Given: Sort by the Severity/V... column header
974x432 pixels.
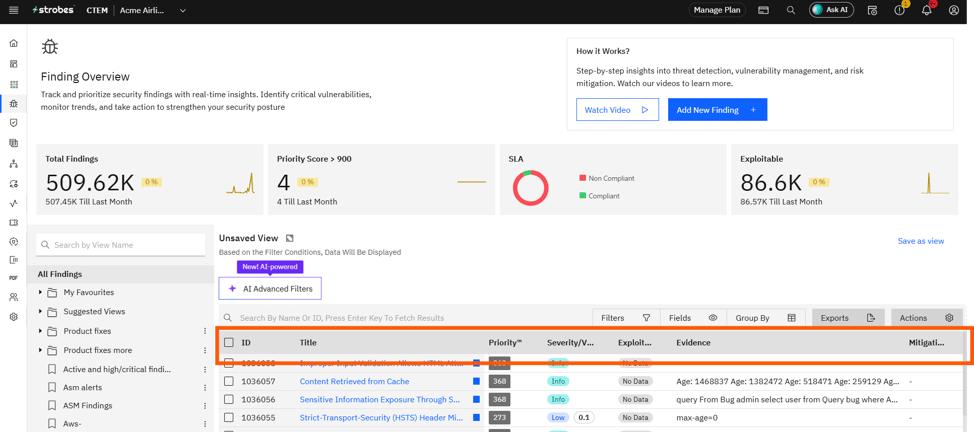Looking at the screenshot, I should click(x=569, y=342).
